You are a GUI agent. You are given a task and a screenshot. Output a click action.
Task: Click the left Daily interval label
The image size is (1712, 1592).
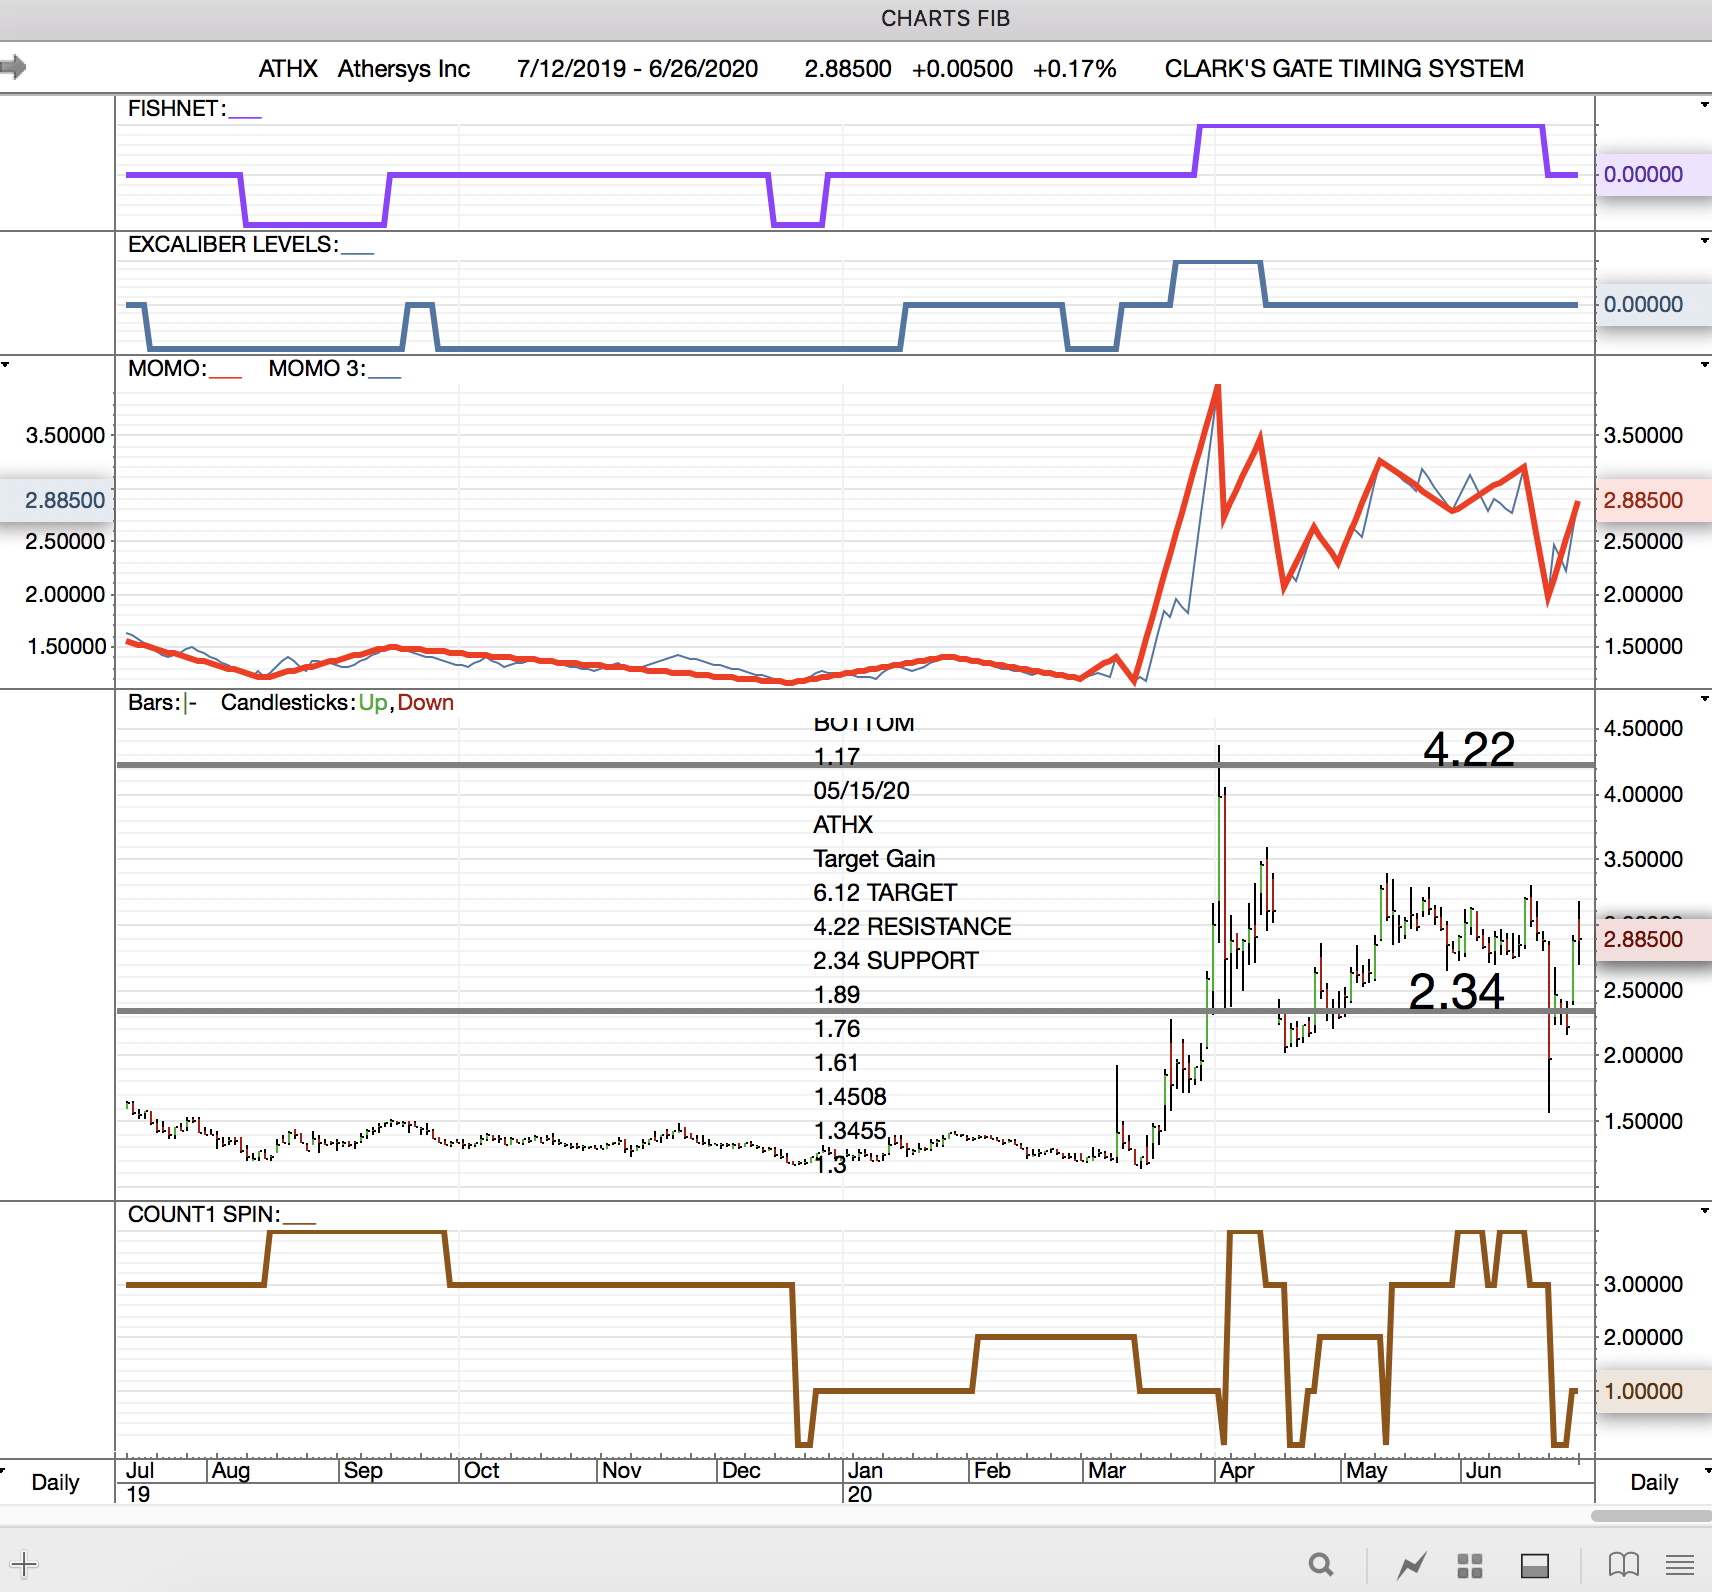coord(55,1482)
